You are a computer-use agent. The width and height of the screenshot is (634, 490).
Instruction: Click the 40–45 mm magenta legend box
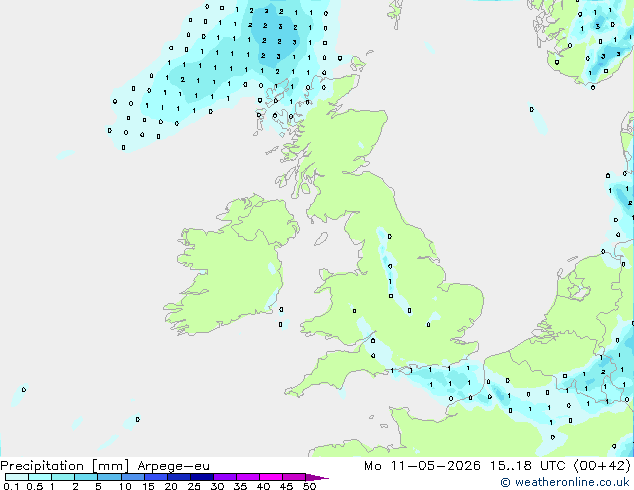point(271,477)
